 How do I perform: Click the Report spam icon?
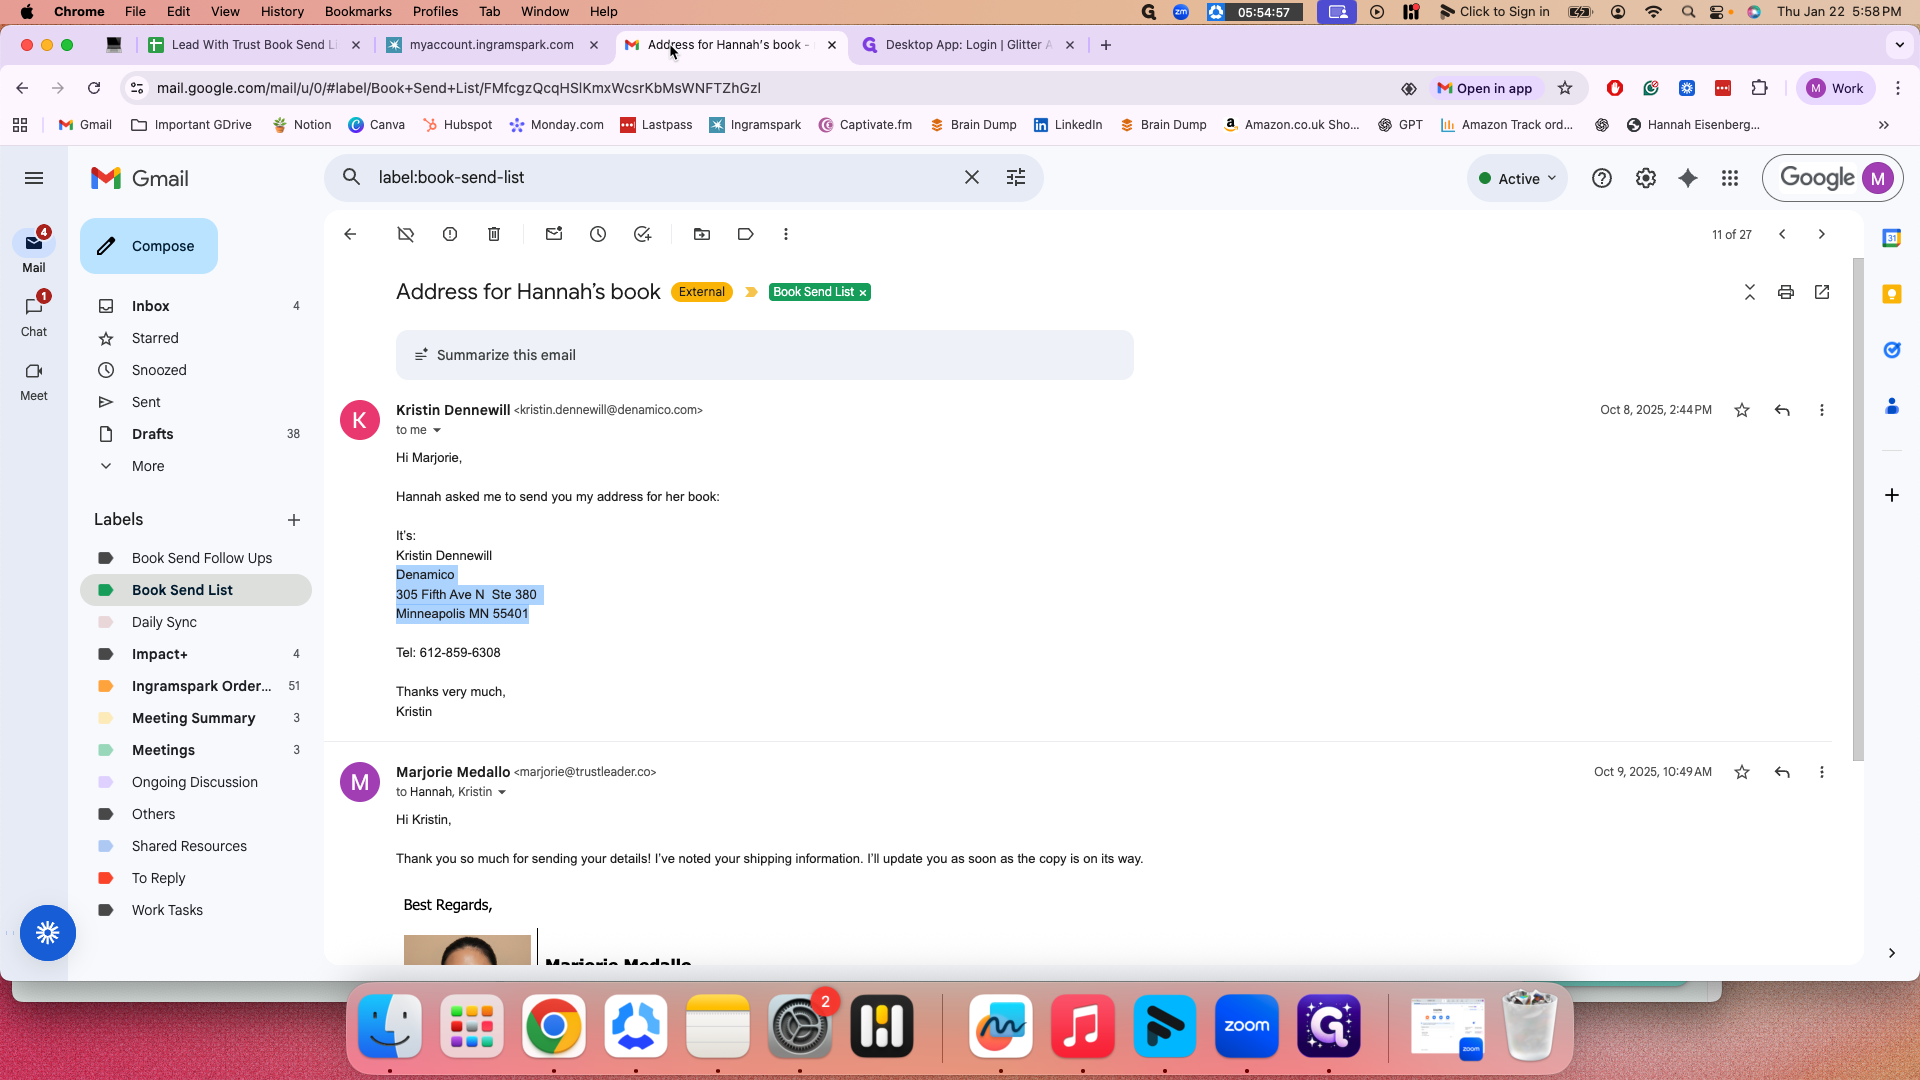coord(450,234)
